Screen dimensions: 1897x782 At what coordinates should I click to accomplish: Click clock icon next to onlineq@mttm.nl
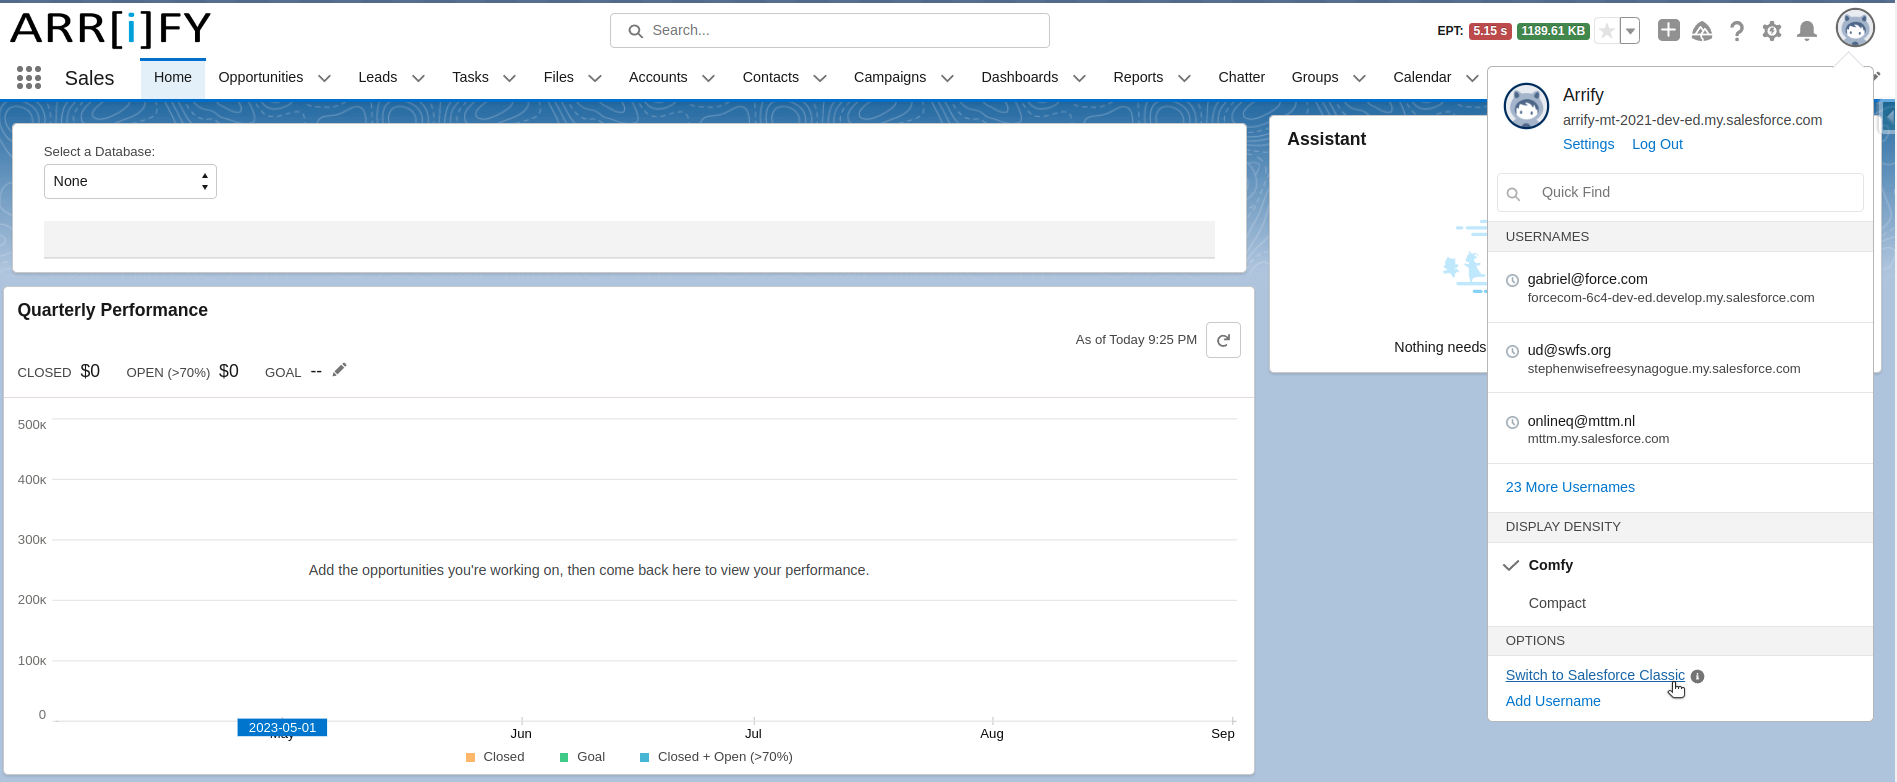click(1513, 423)
